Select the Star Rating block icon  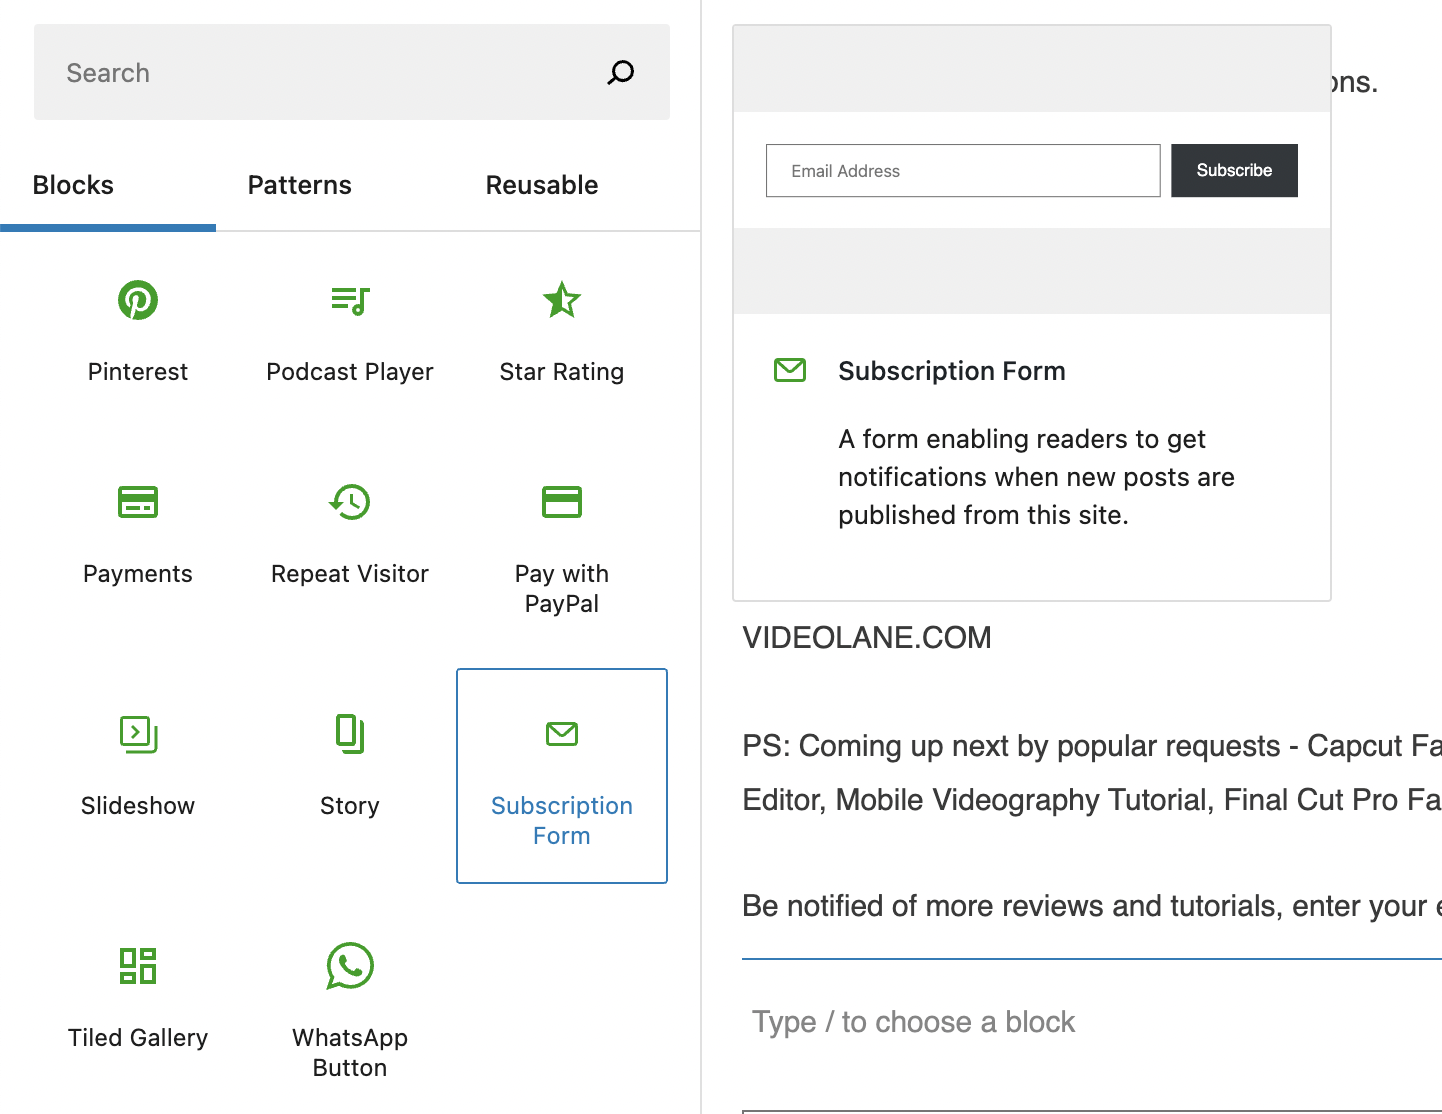click(x=562, y=300)
